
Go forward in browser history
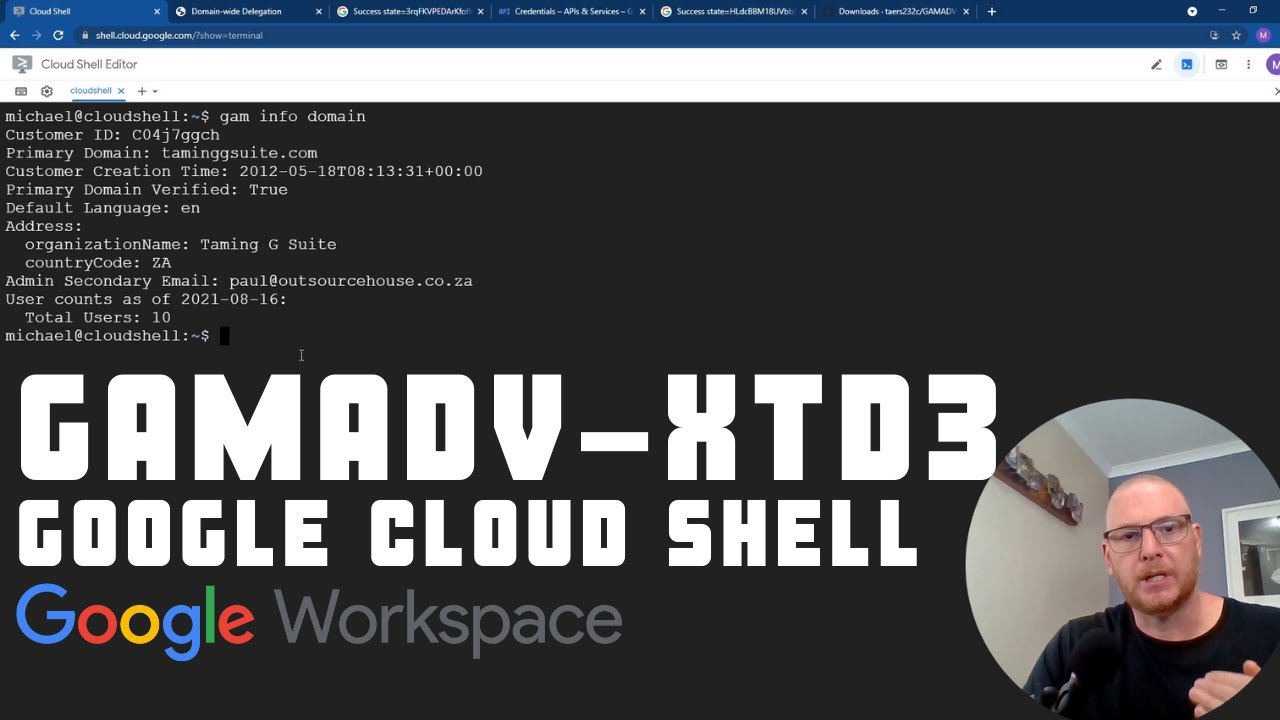coord(36,35)
